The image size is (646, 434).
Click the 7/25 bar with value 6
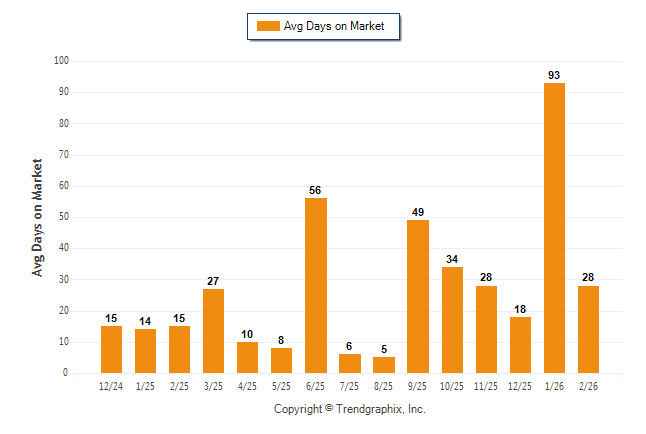click(350, 364)
